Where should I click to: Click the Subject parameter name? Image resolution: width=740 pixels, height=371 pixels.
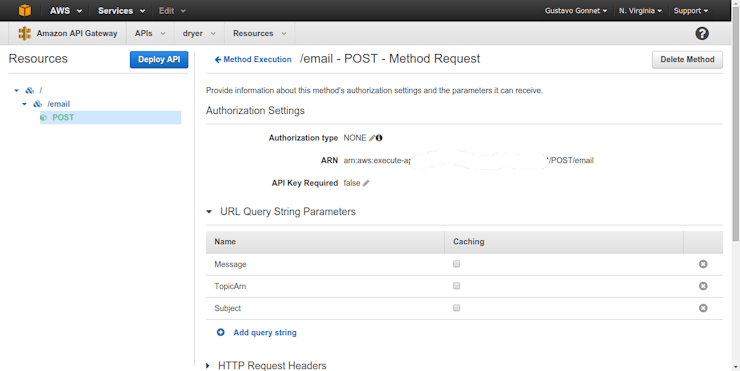coord(227,308)
